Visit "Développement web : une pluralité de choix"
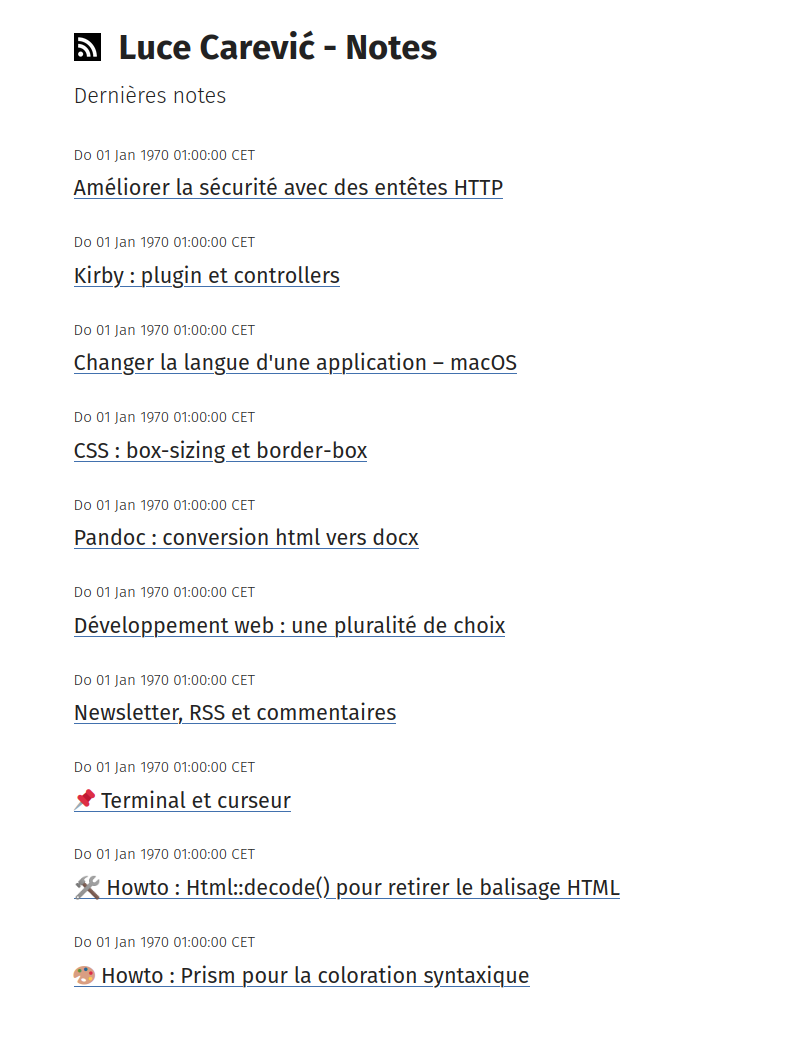This screenshot has height=1053, width=792. 289,626
